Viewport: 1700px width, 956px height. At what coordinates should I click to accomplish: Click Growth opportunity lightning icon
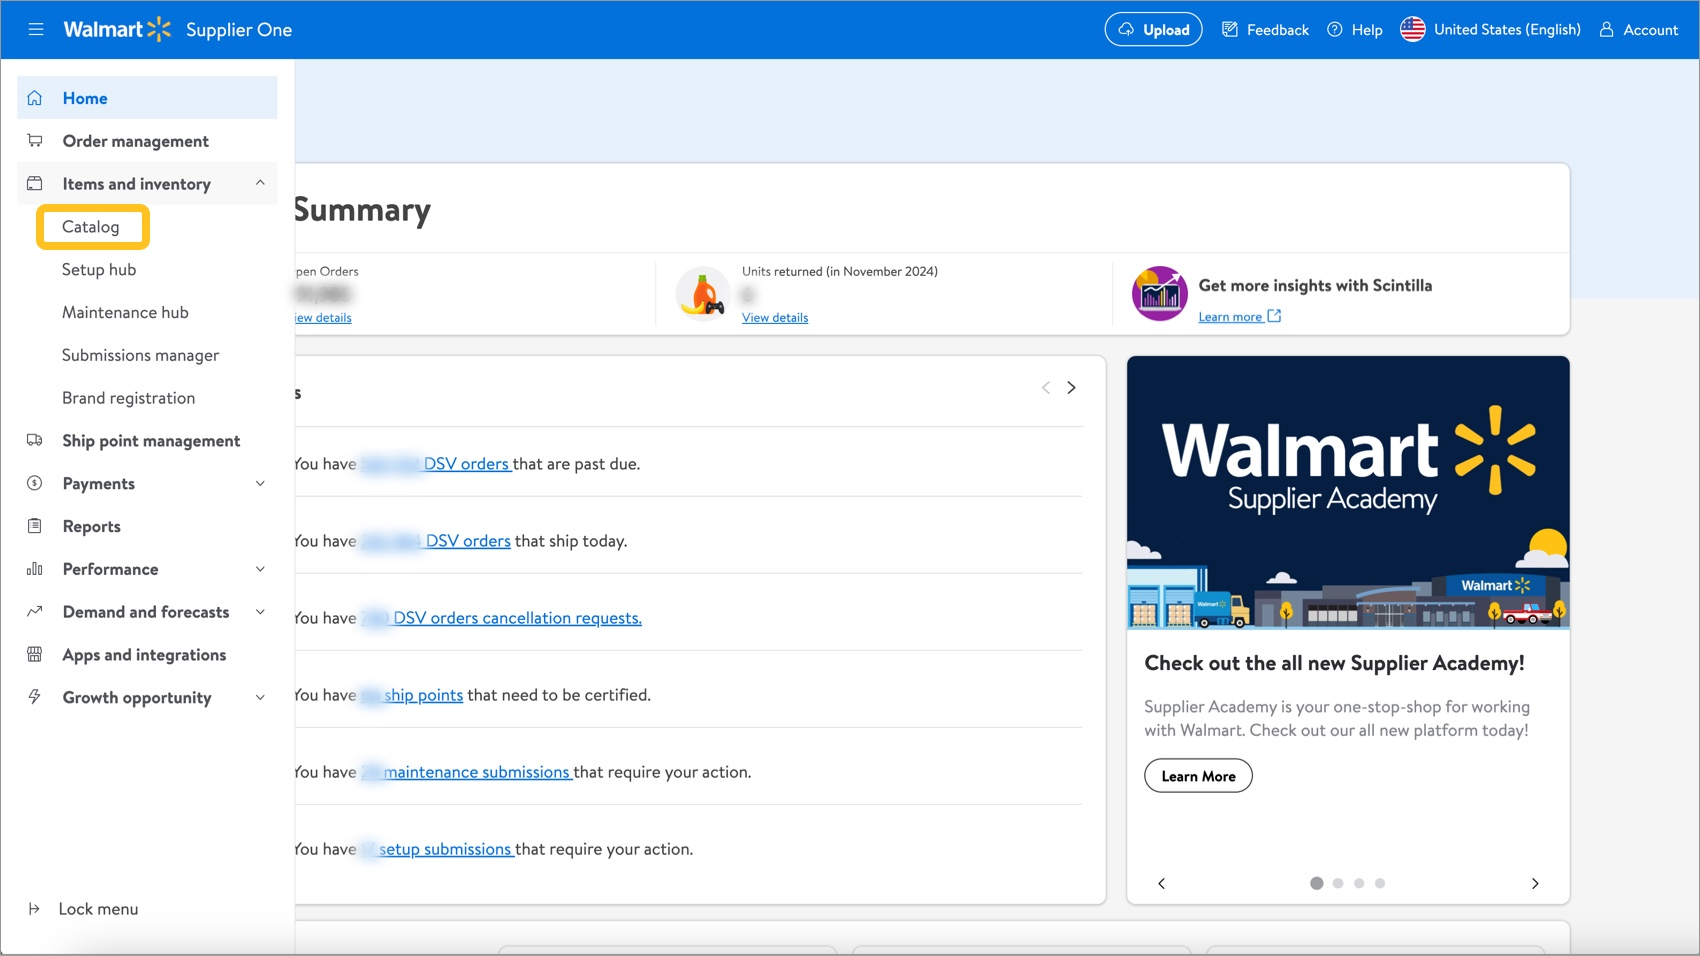click(35, 697)
